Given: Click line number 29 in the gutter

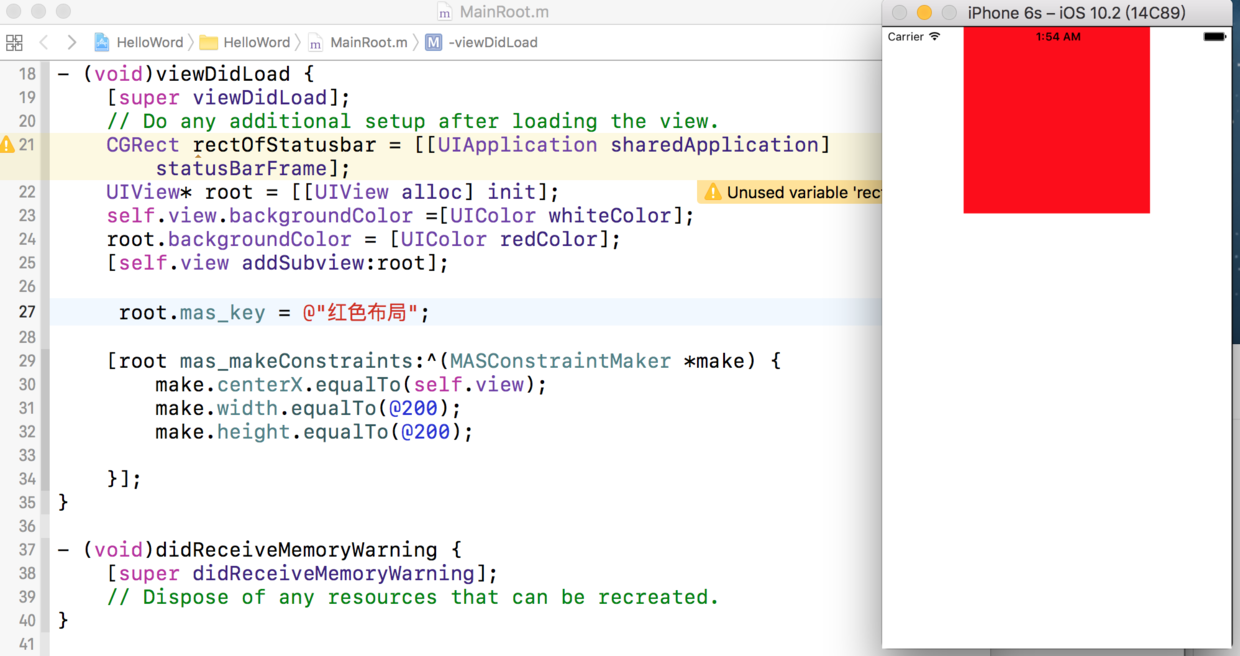Looking at the screenshot, I should (26, 360).
